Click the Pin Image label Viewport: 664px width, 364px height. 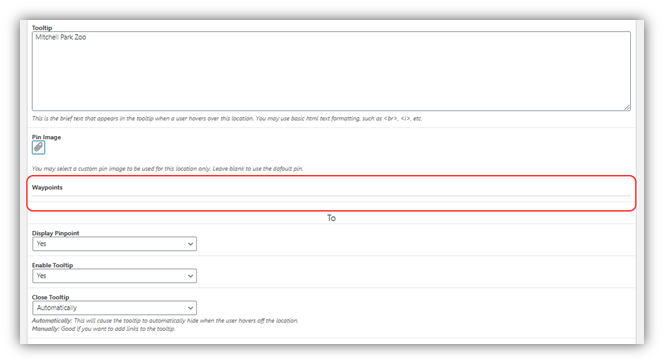coord(46,137)
